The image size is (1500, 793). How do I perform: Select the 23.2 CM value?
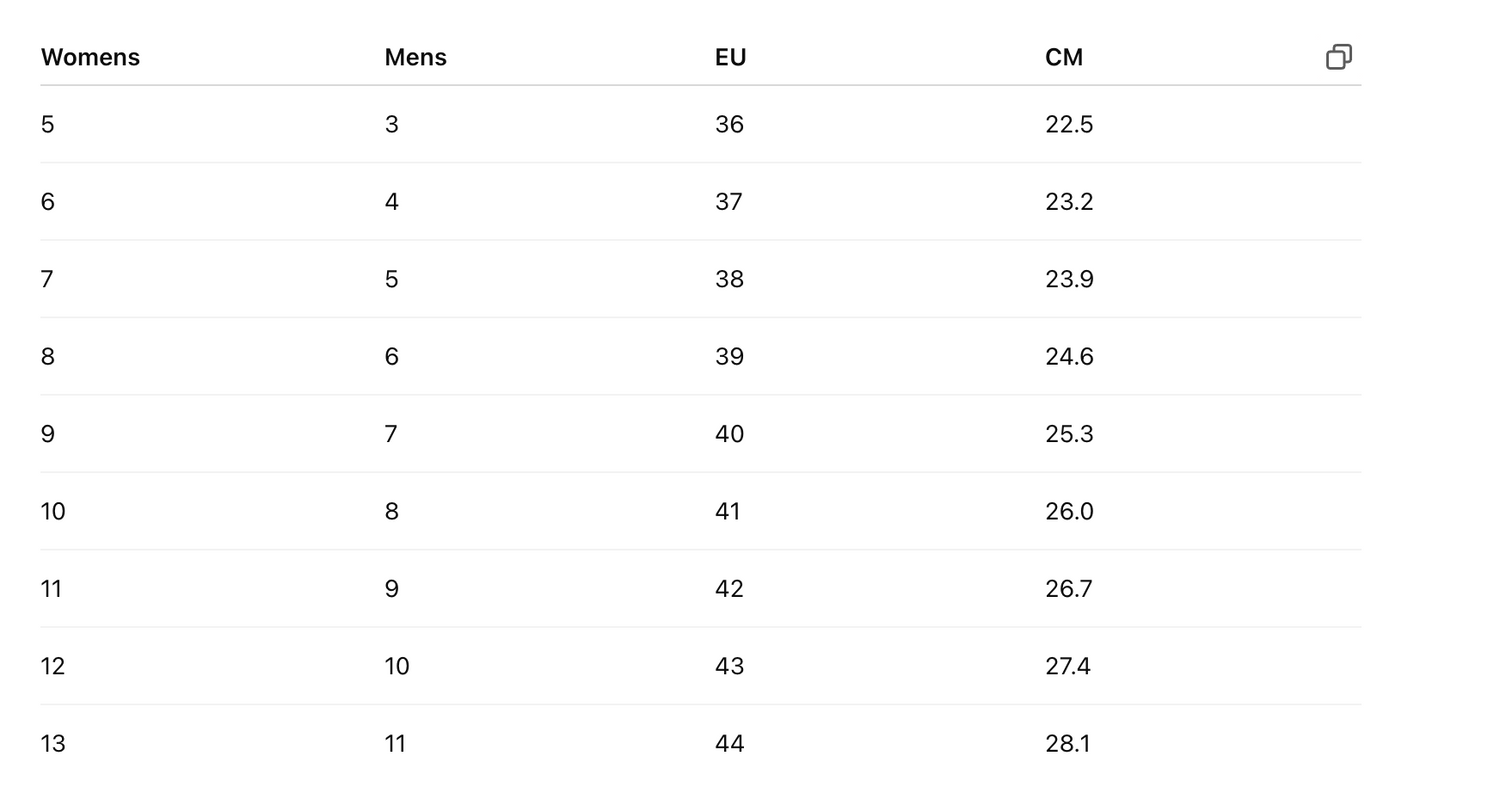(x=1068, y=202)
